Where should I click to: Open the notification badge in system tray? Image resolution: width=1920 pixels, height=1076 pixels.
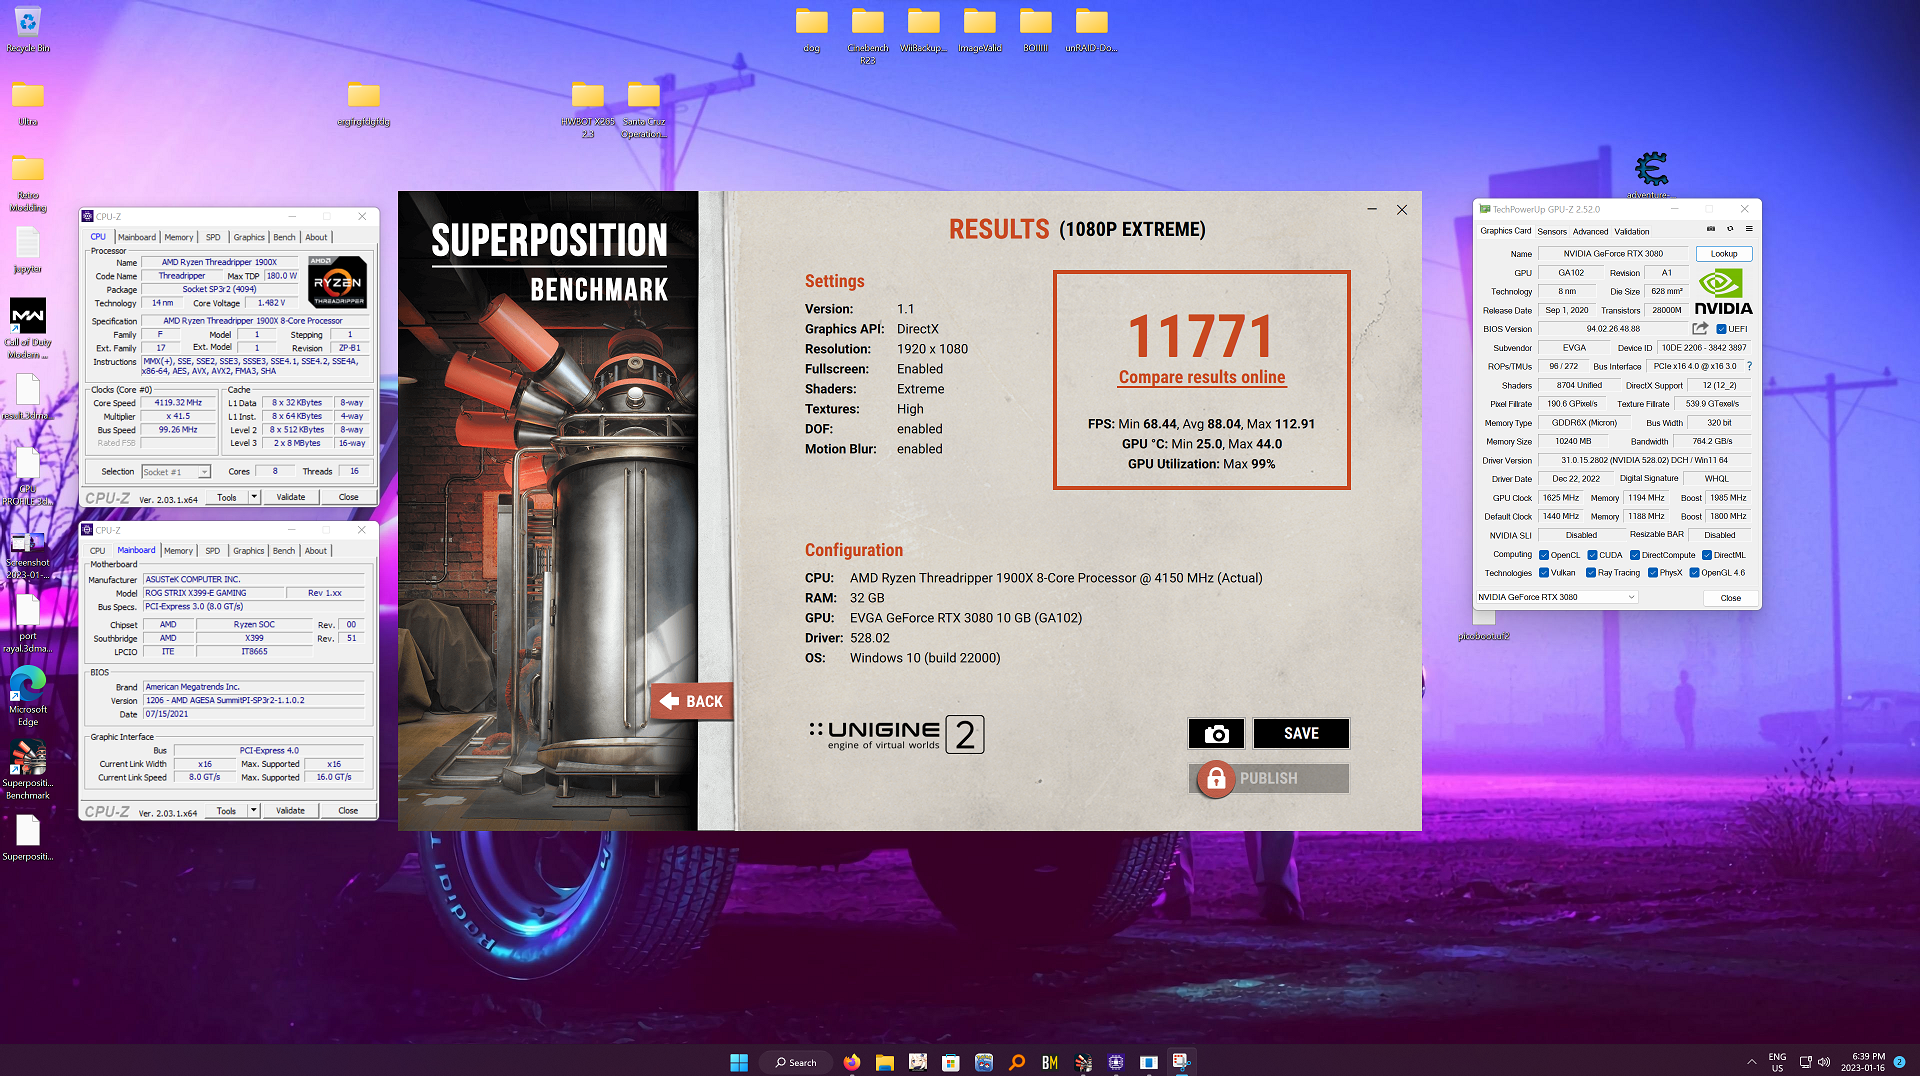coord(1899,1062)
